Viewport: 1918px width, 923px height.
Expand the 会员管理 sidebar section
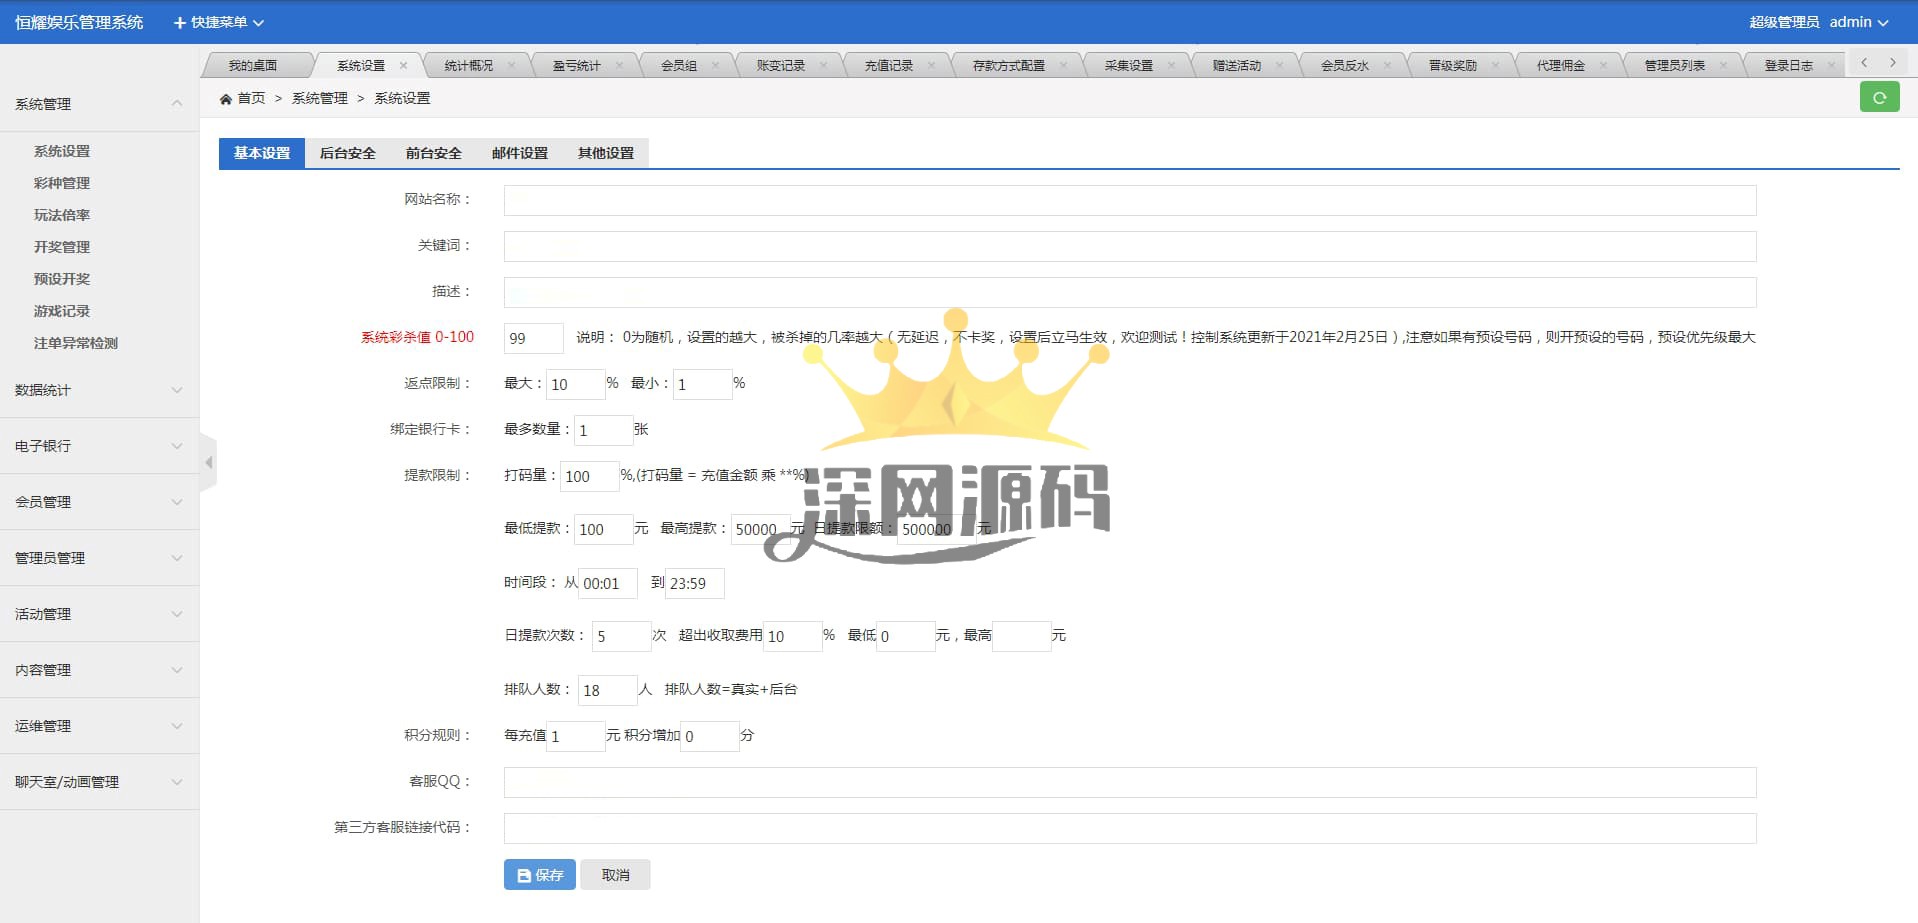(98, 502)
